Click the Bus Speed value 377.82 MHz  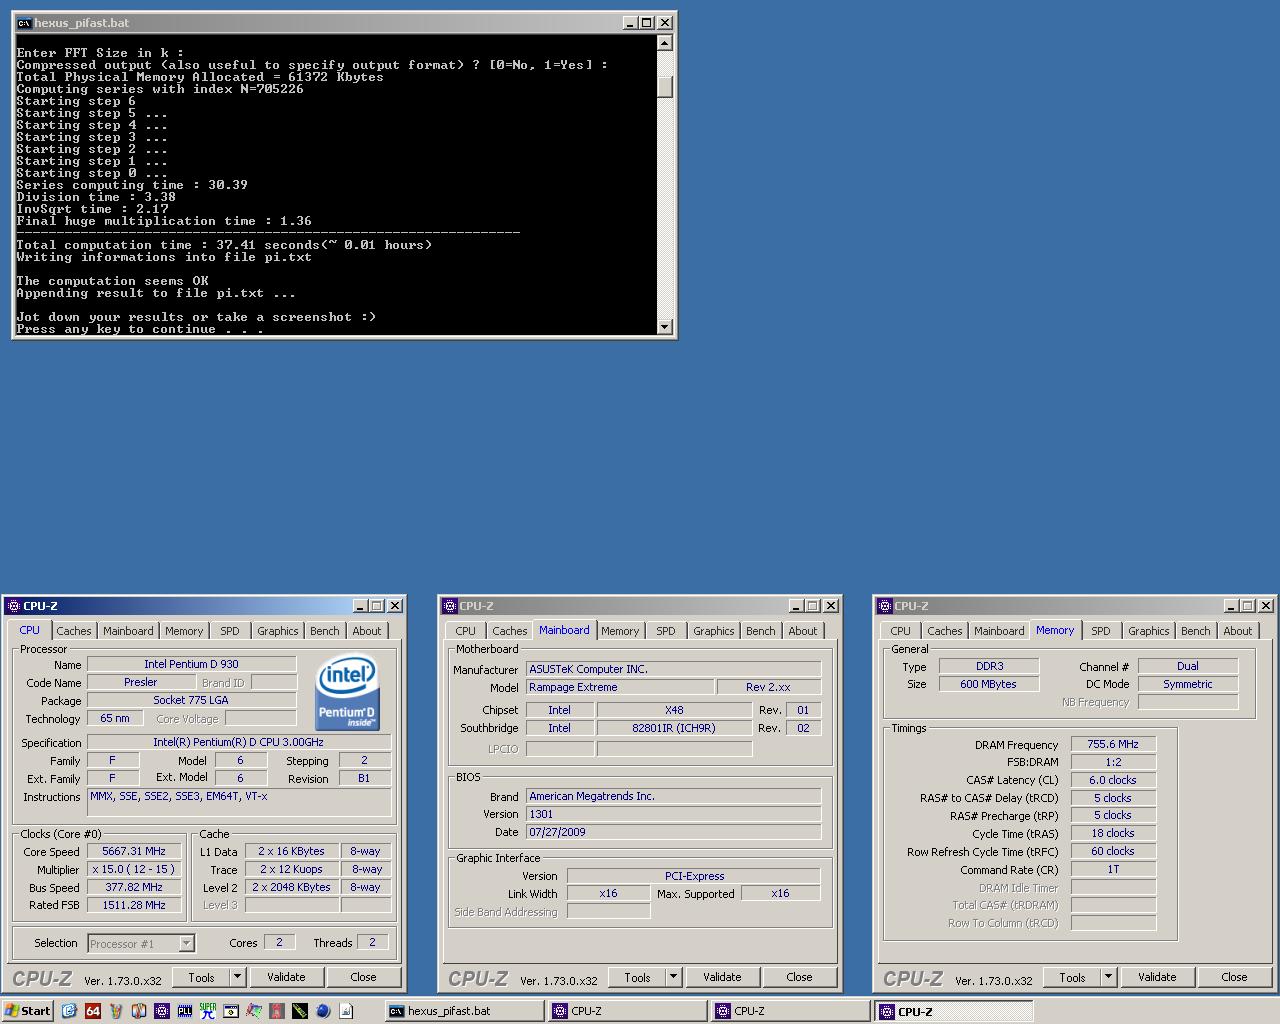click(134, 887)
